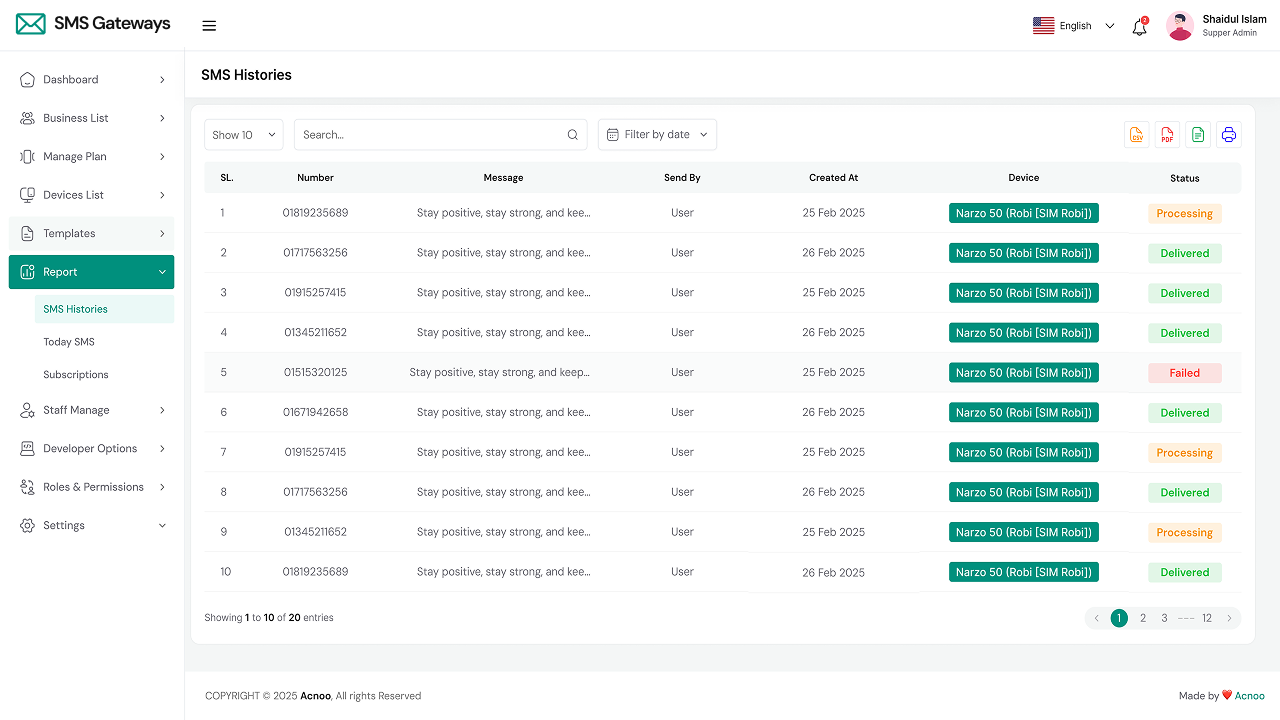Print the SMS histories table

[x=1229, y=135]
